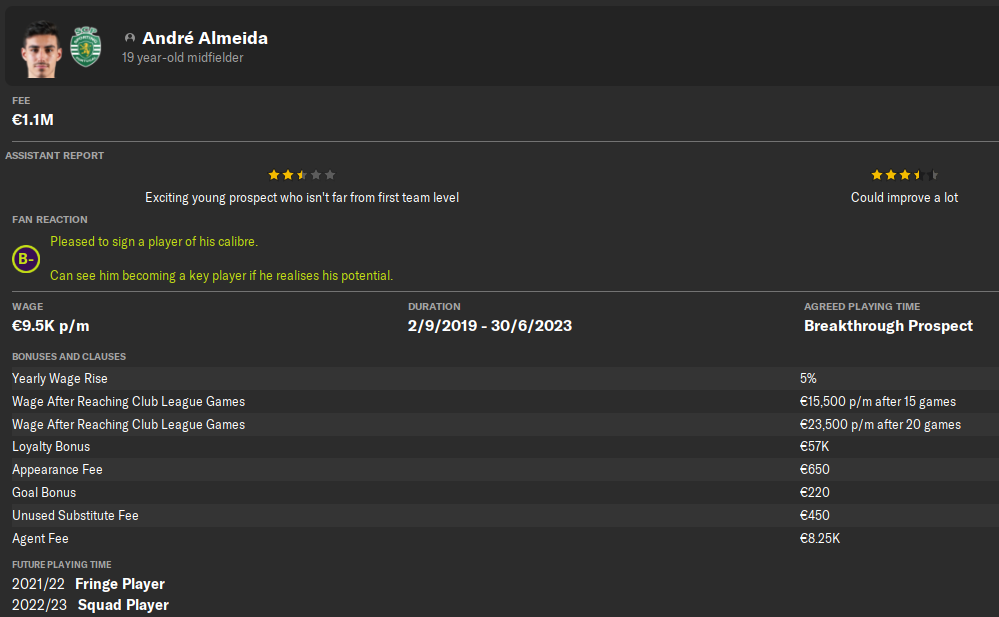Select the €9.5K p/m wage value
The height and width of the screenshot is (617, 999).
[50, 326]
